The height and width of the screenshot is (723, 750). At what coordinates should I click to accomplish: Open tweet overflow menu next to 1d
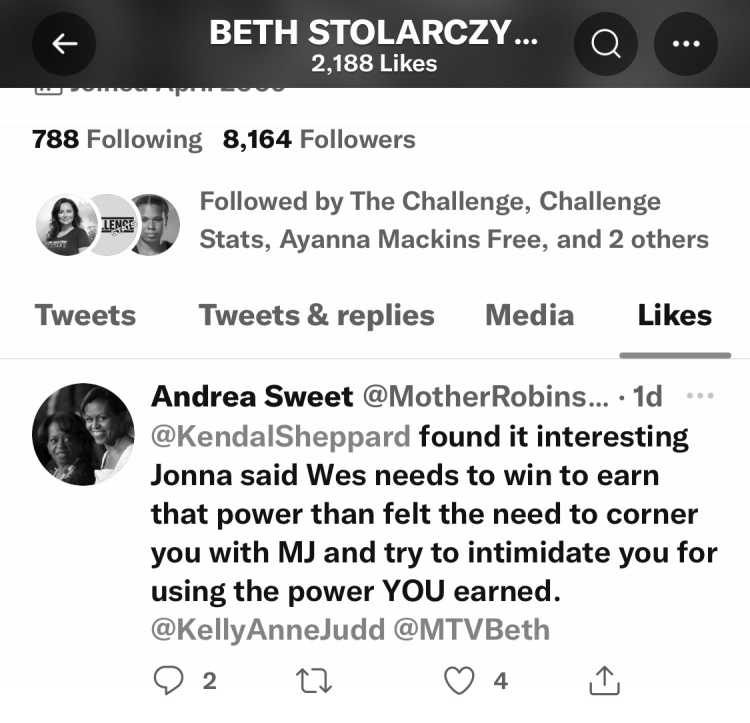[x=700, y=395]
